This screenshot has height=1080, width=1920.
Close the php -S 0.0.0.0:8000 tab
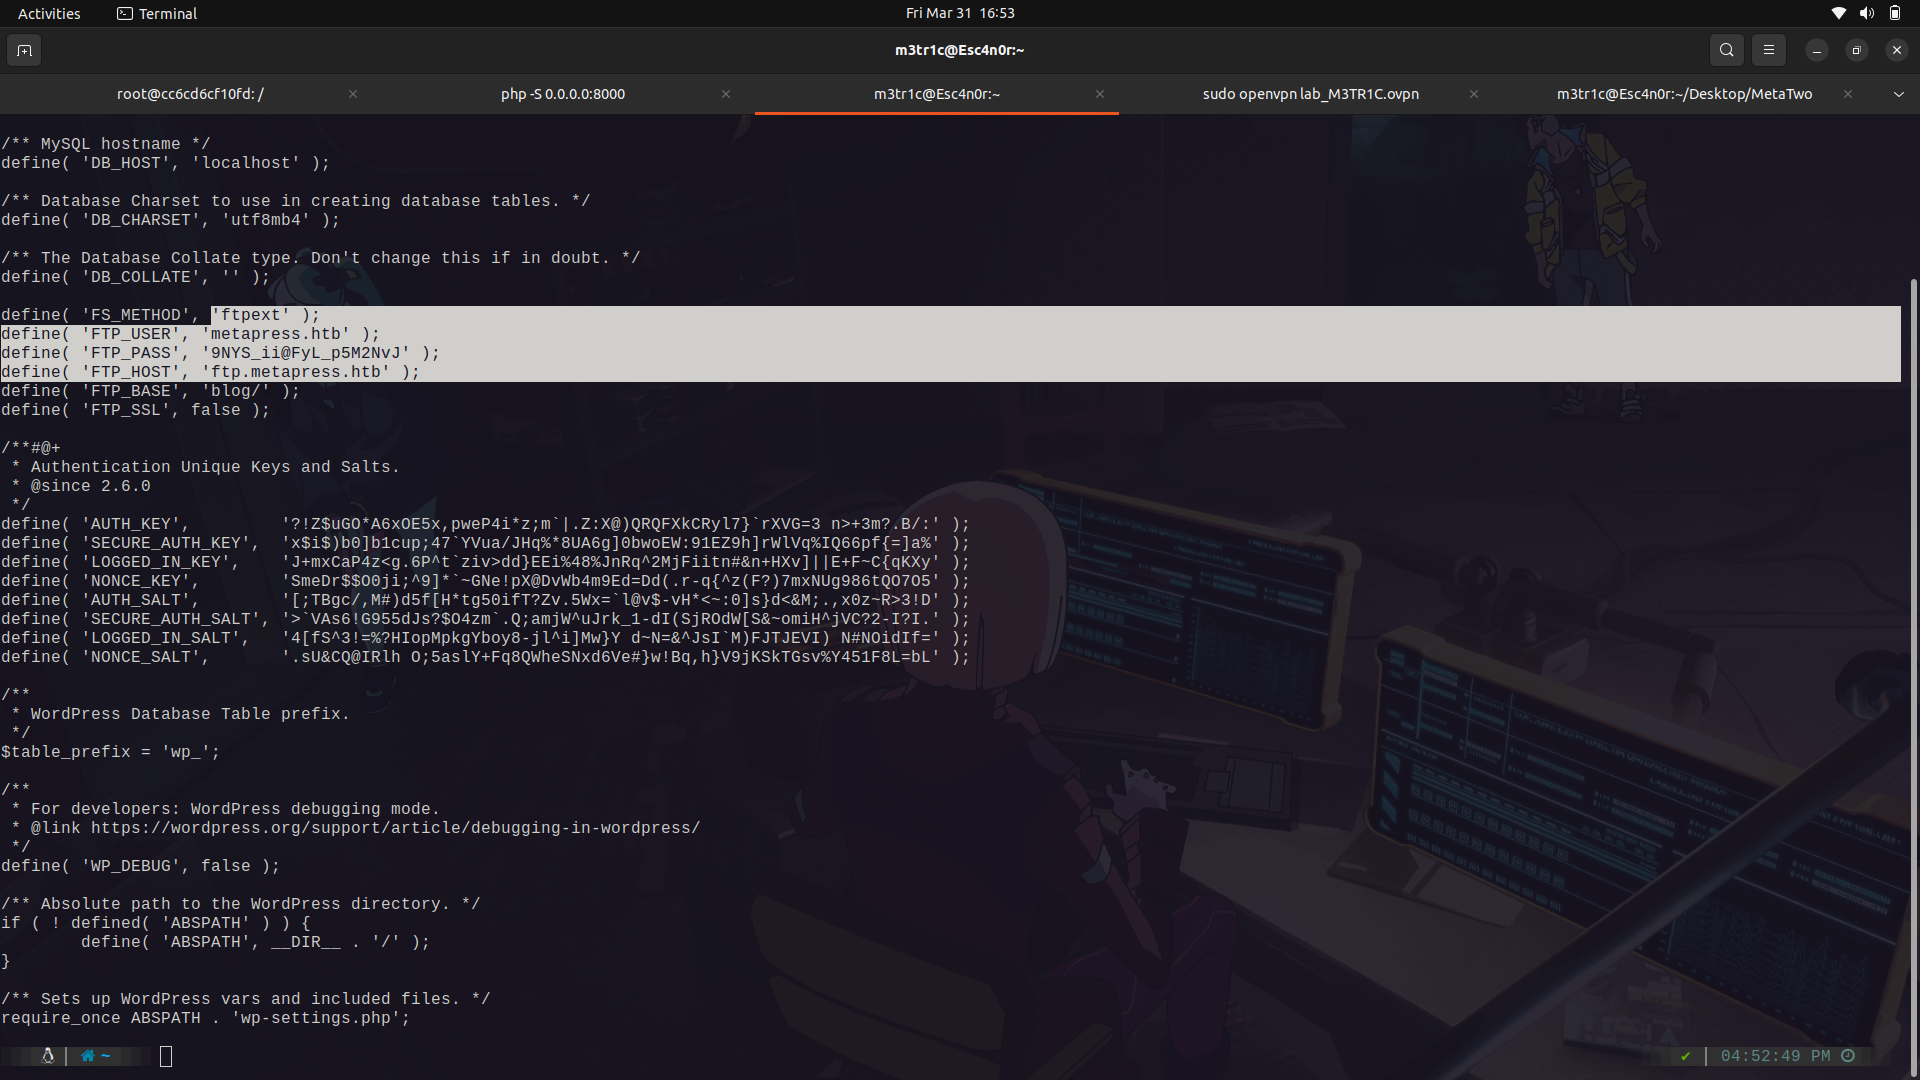point(726,94)
